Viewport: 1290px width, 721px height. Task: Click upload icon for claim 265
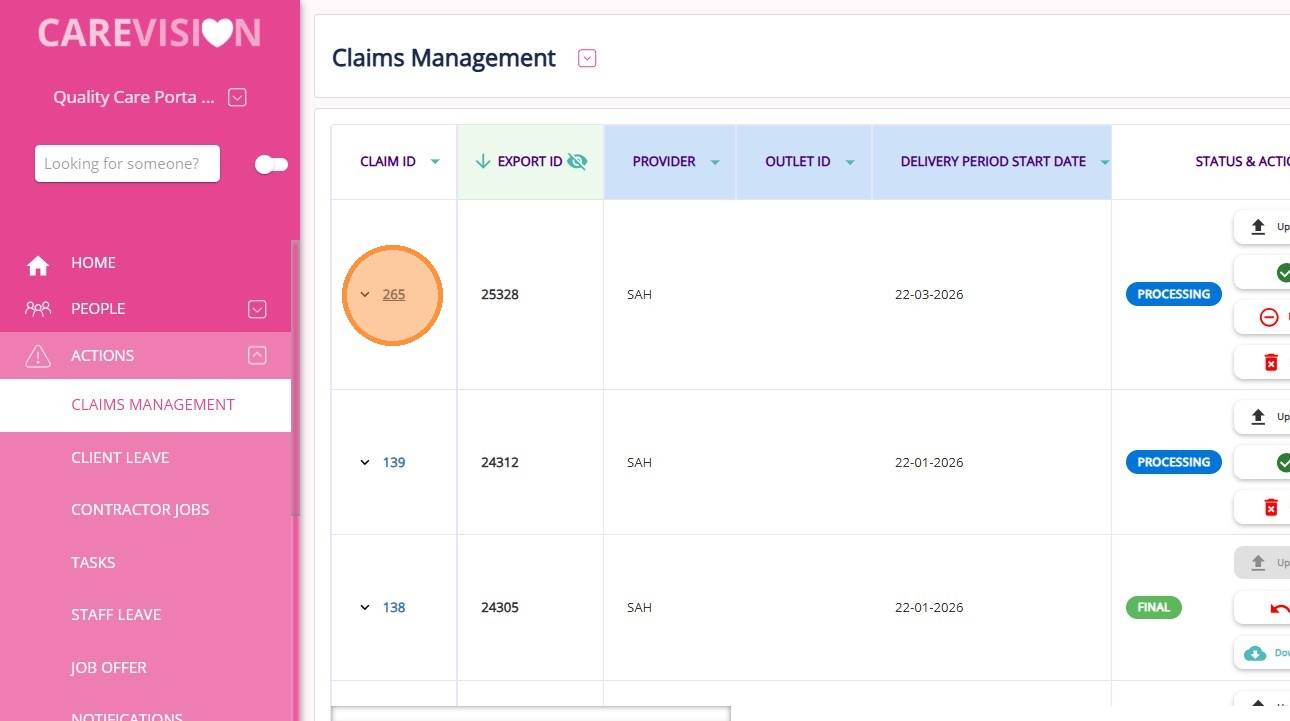pyautogui.click(x=1259, y=227)
